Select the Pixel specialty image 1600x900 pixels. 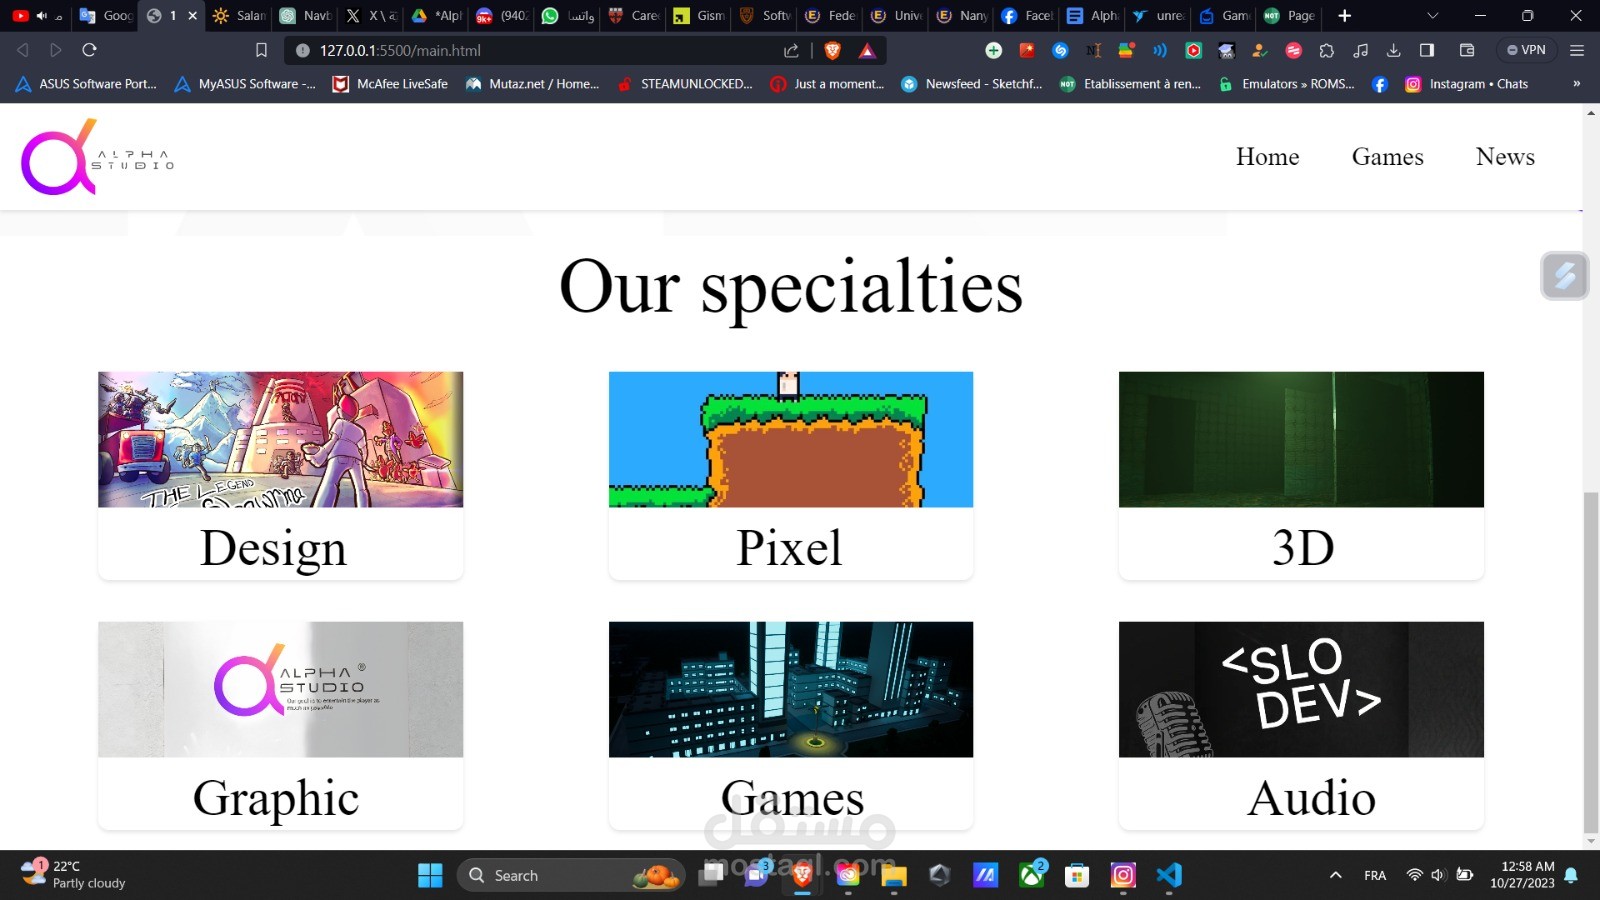click(791, 439)
